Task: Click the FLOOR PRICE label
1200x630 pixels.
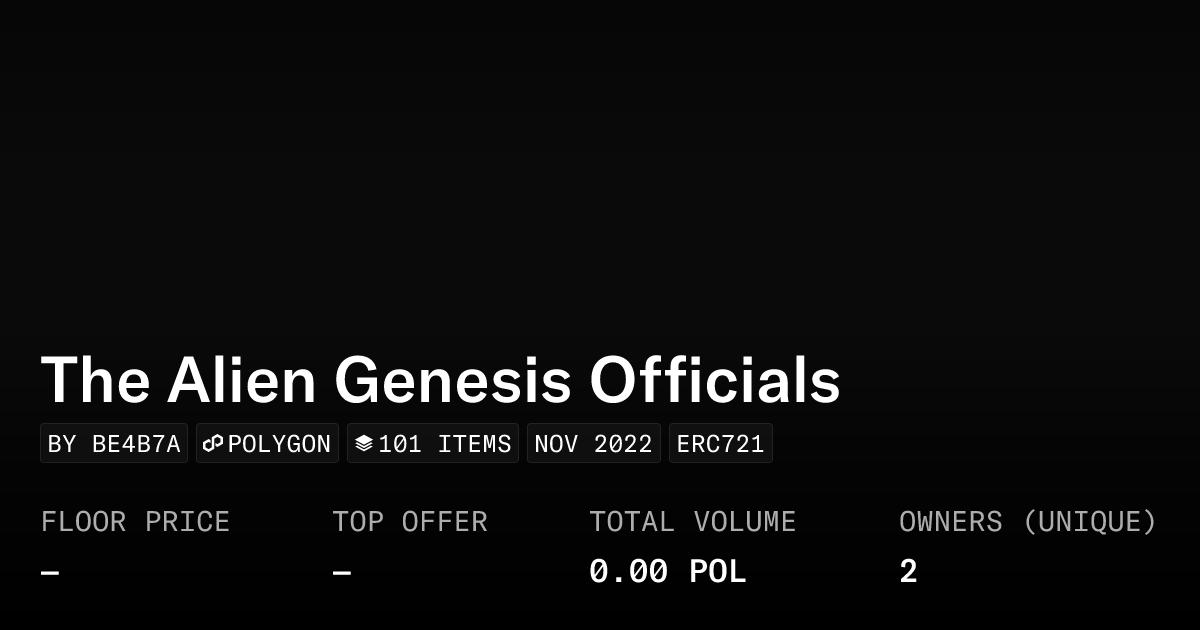Action: click(x=135, y=522)
